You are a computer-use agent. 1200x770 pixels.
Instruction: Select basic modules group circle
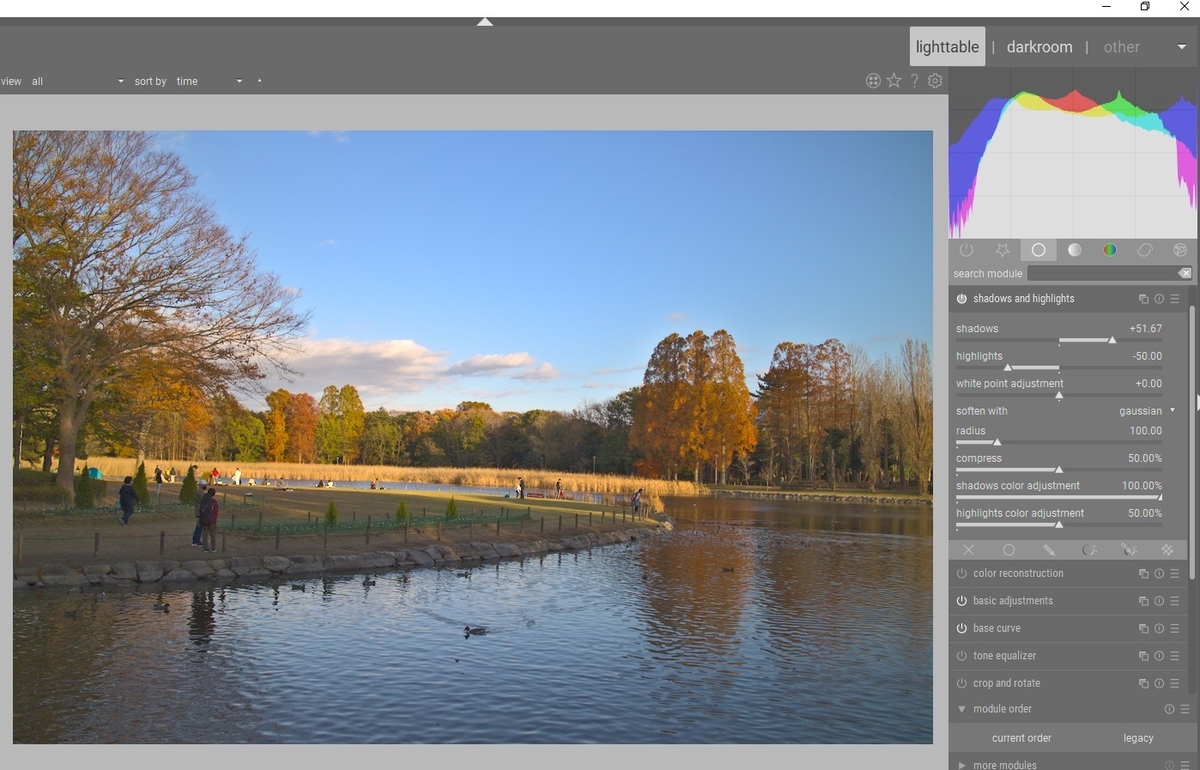[1038, 250]
